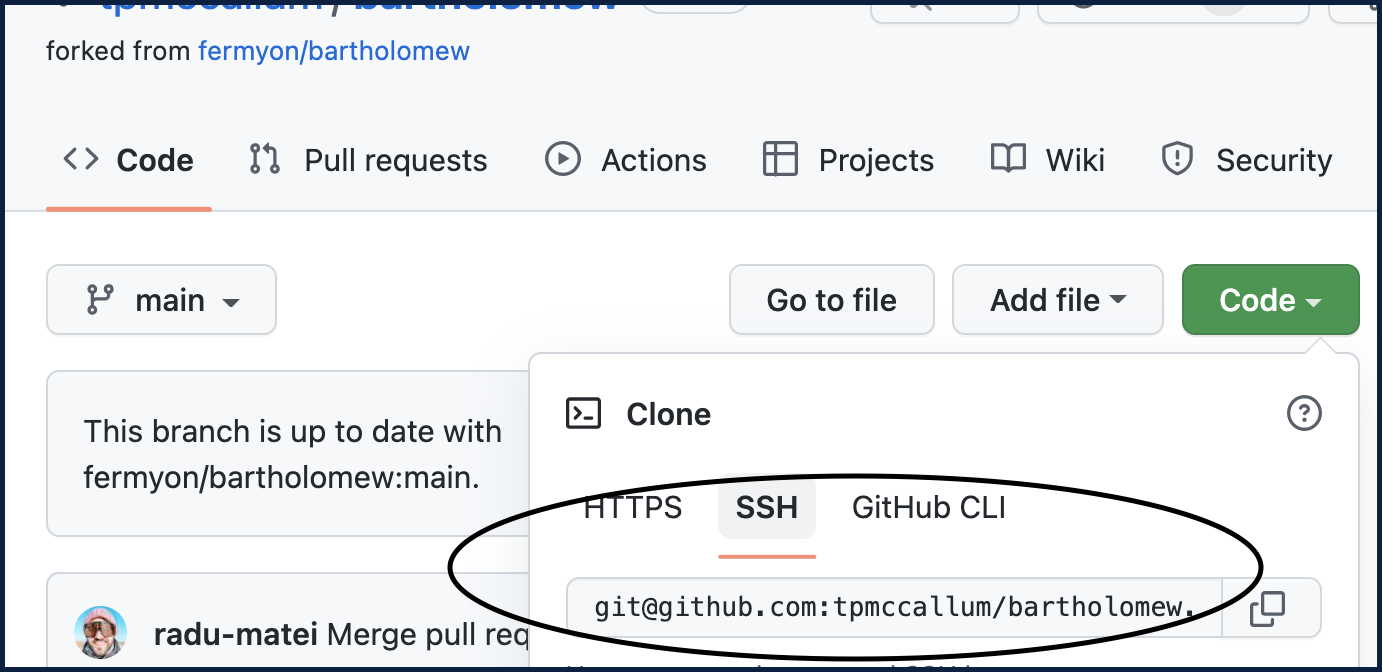Open the fermyon/bartholomew upstream repository link
Image resolution: width=1382 pixels, height=672 pixels.
334,50
